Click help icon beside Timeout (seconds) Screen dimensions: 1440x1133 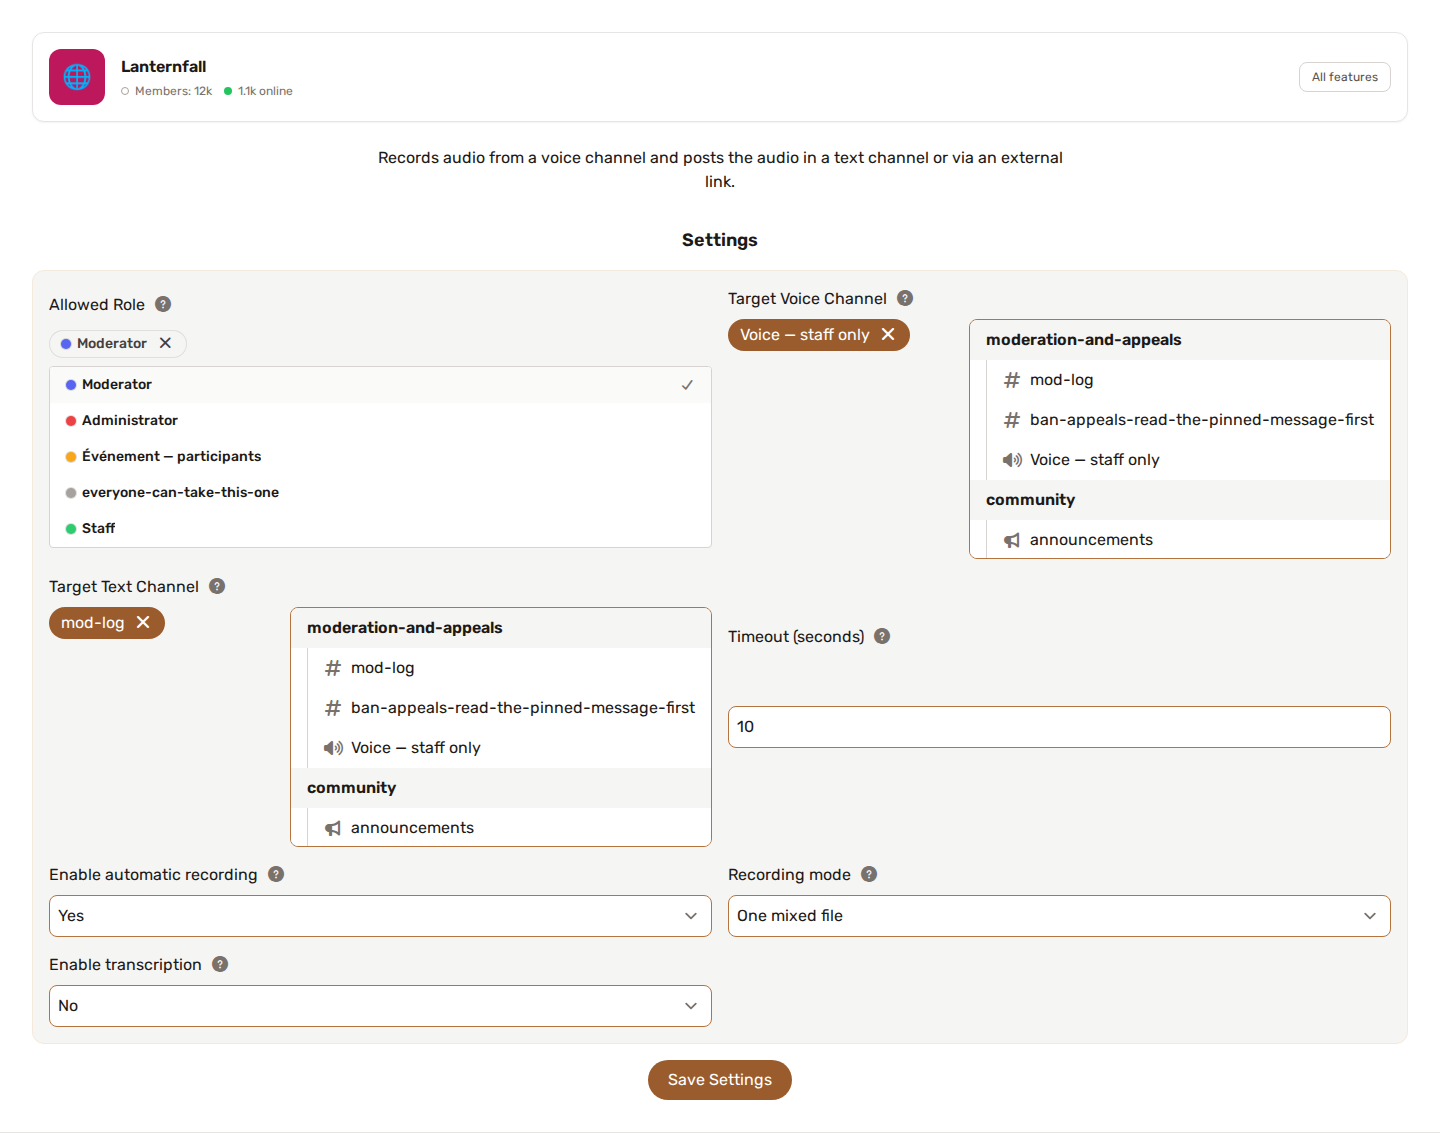(882, 636)
